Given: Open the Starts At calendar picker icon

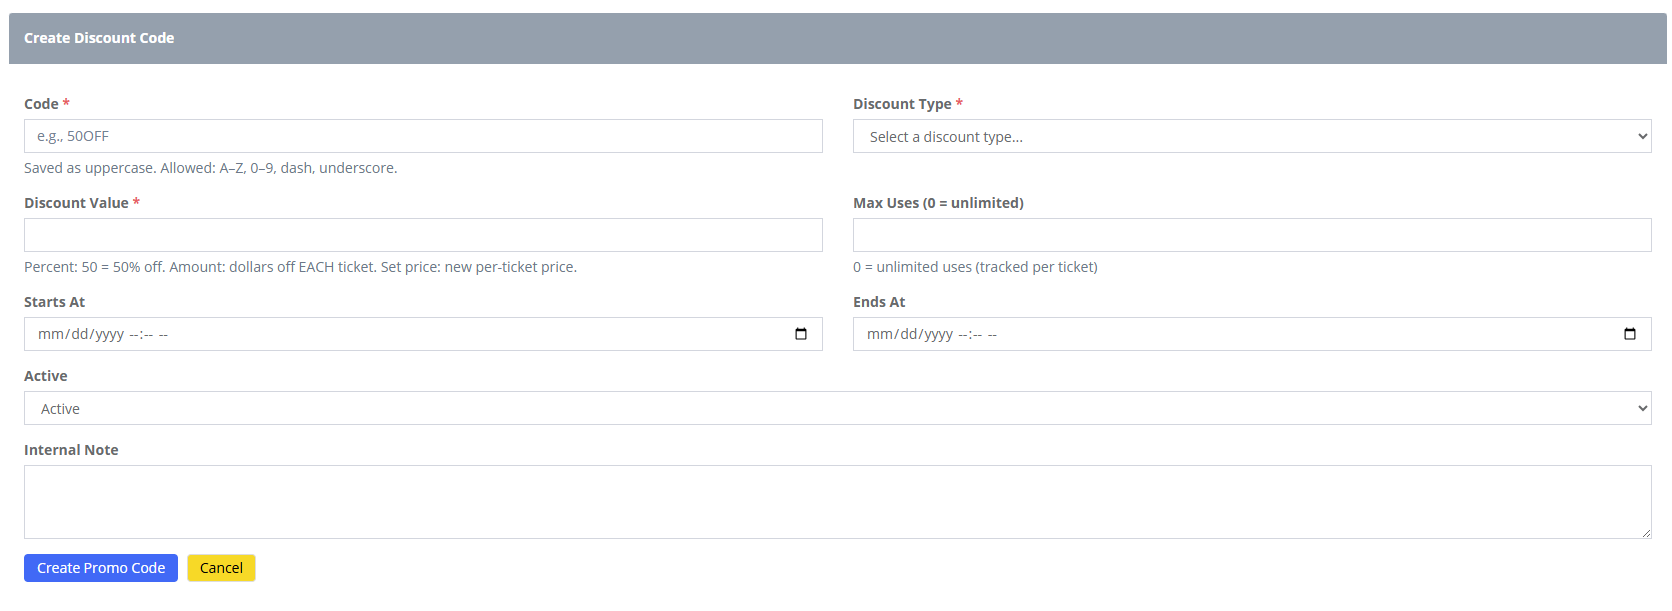Looking at the screenshot, I should (x=801, y=334).
